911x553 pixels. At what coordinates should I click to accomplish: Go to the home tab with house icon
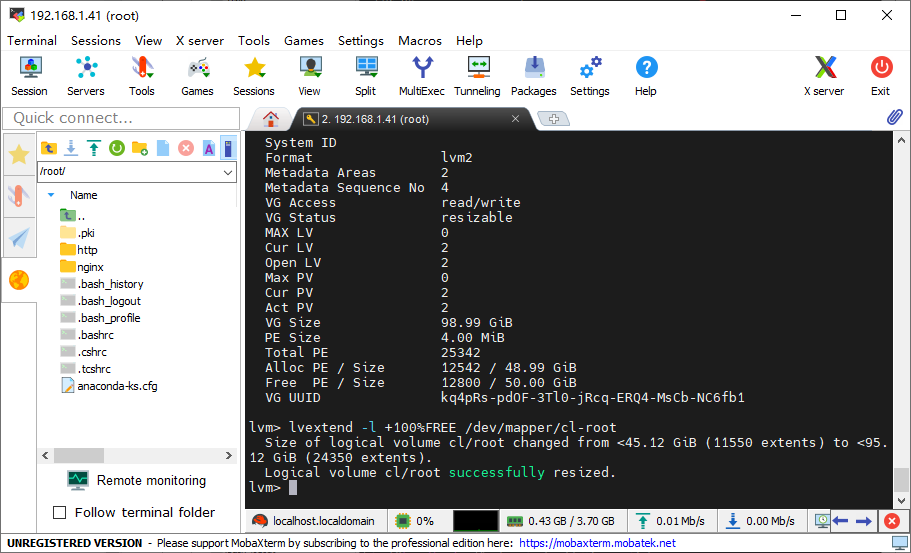click(x=270, y=119)
